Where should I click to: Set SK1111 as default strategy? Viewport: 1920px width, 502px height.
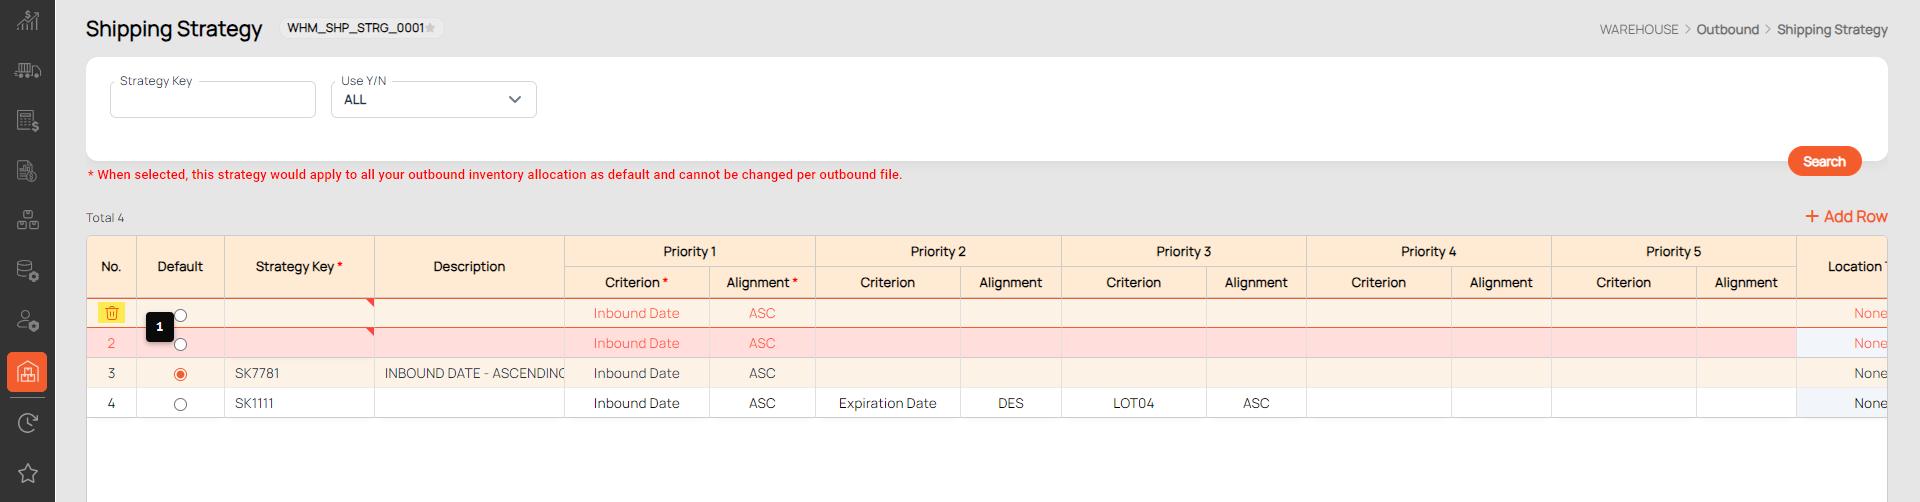(x=180, y=404)
